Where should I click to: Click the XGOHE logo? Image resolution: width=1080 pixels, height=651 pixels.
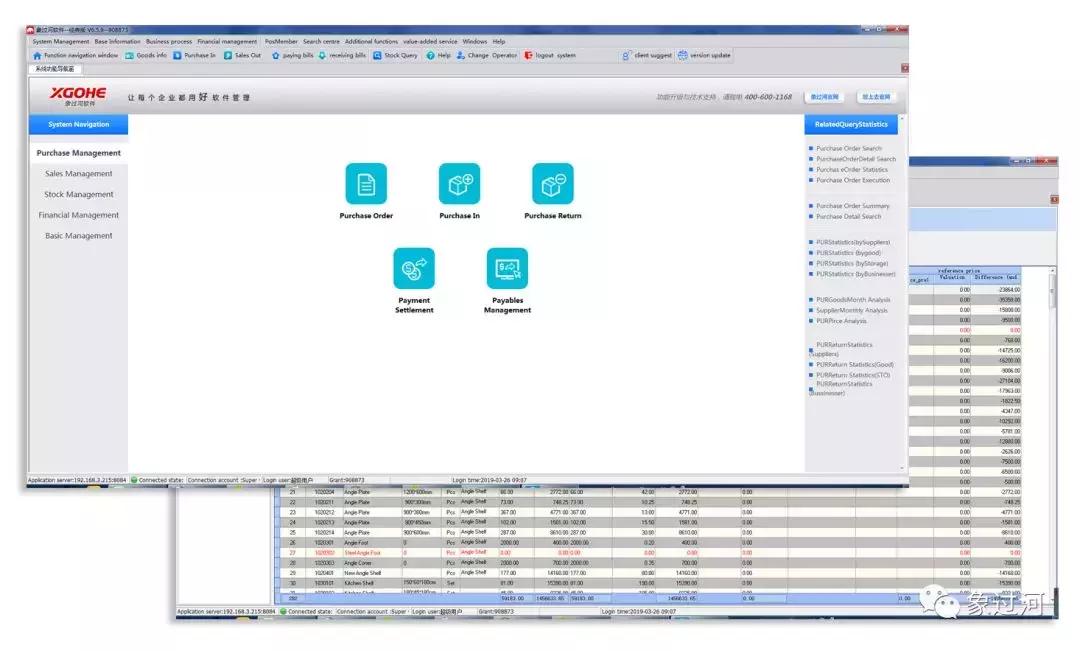click(78, 96)
